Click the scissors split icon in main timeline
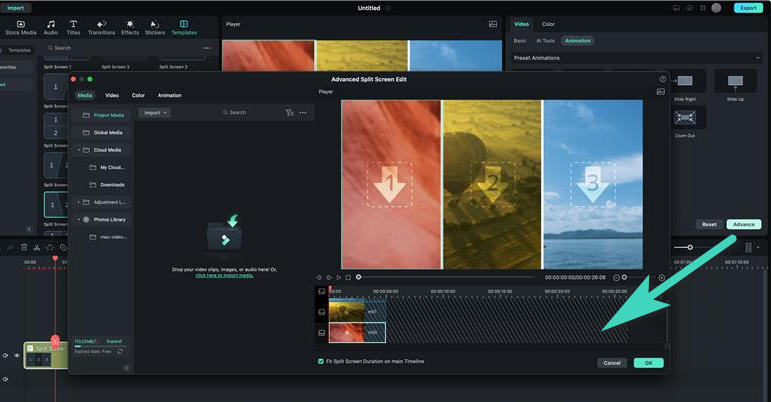 tap(36, 248)
